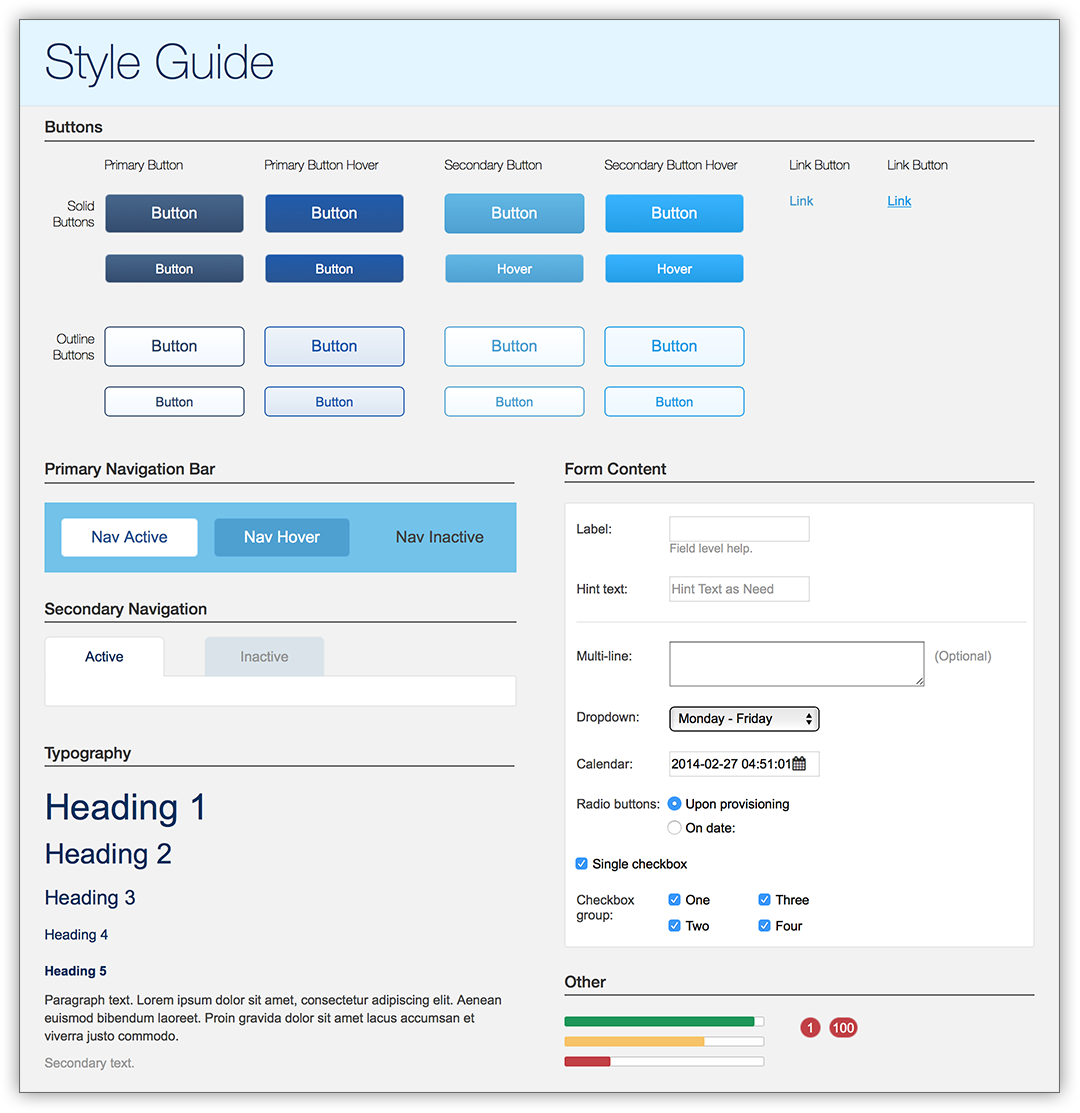Select the "On date:" radio button
The height and width of the screenshot is (1113, 1080).
click(674, 827)
